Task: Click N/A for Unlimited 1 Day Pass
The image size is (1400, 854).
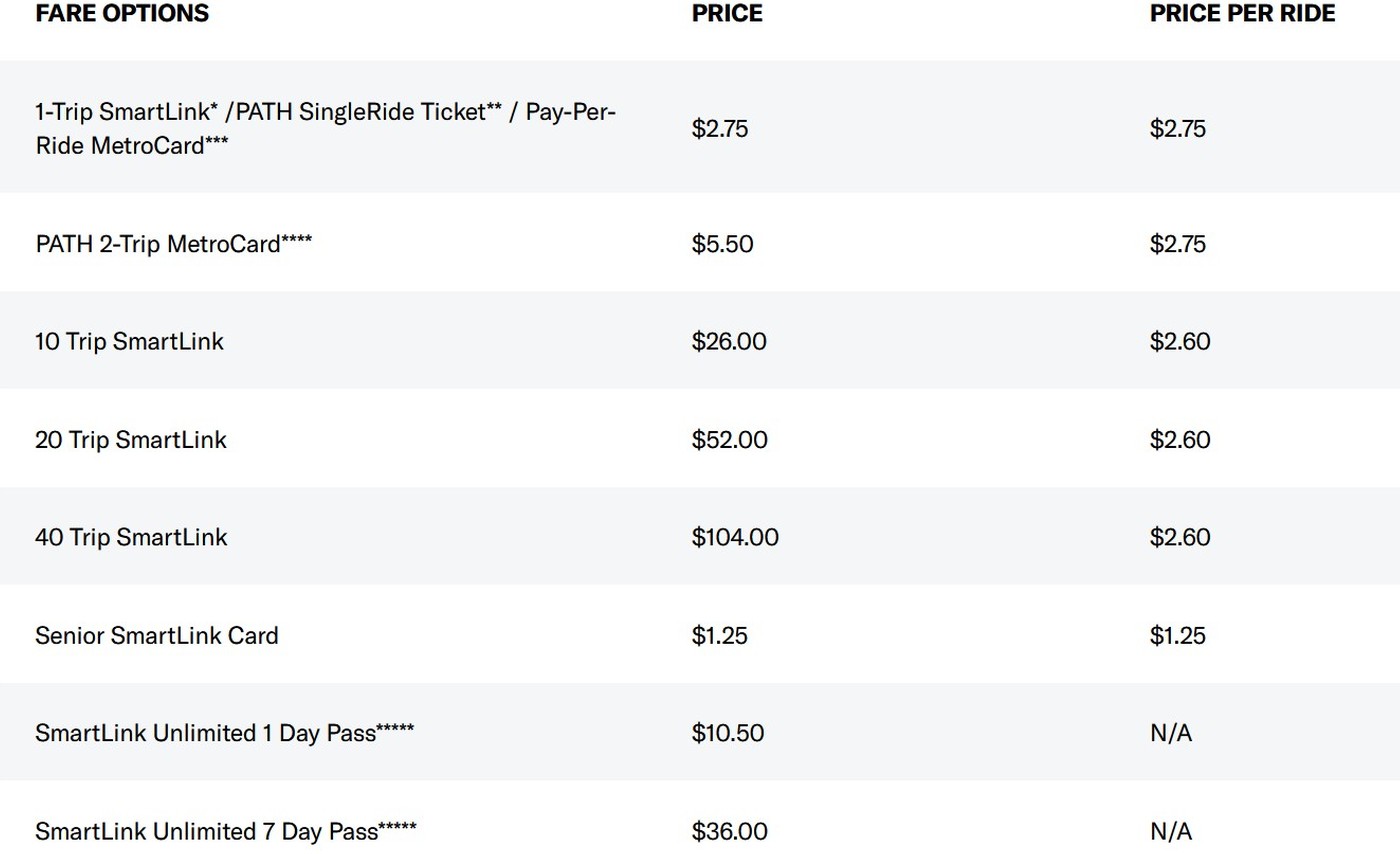Action: [x=1171, y=733]
